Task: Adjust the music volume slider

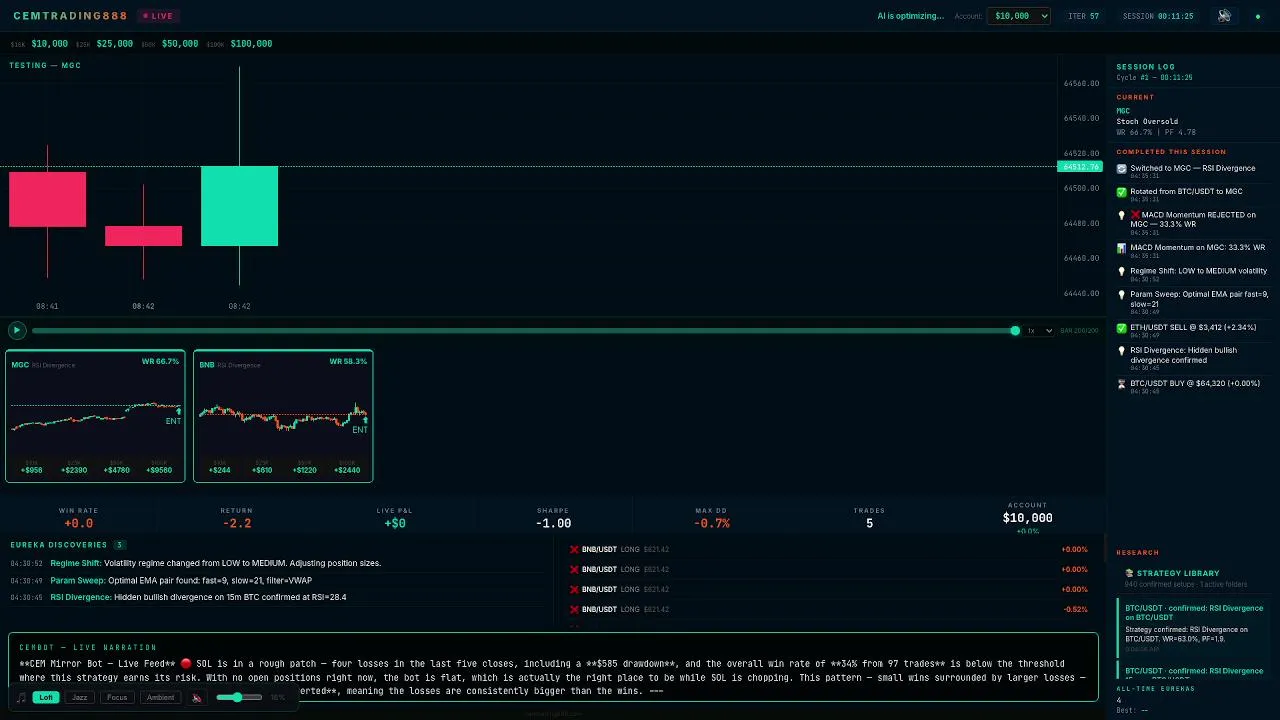Action: click(240, 697)
